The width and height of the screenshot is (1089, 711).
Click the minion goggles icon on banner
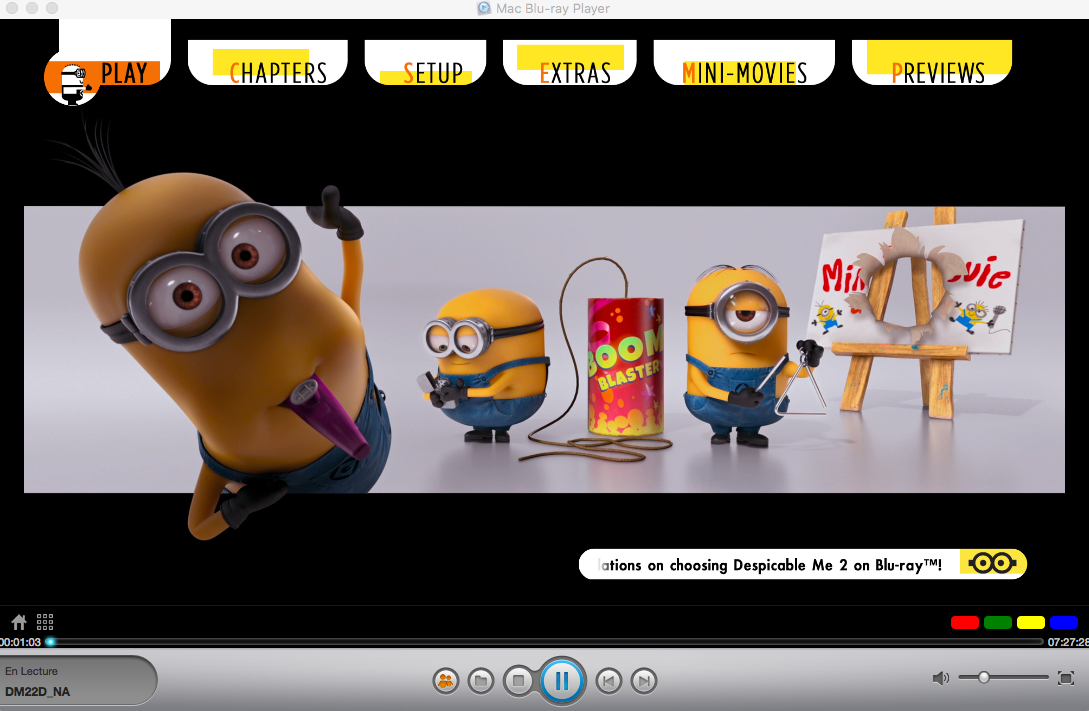(992, 563)
